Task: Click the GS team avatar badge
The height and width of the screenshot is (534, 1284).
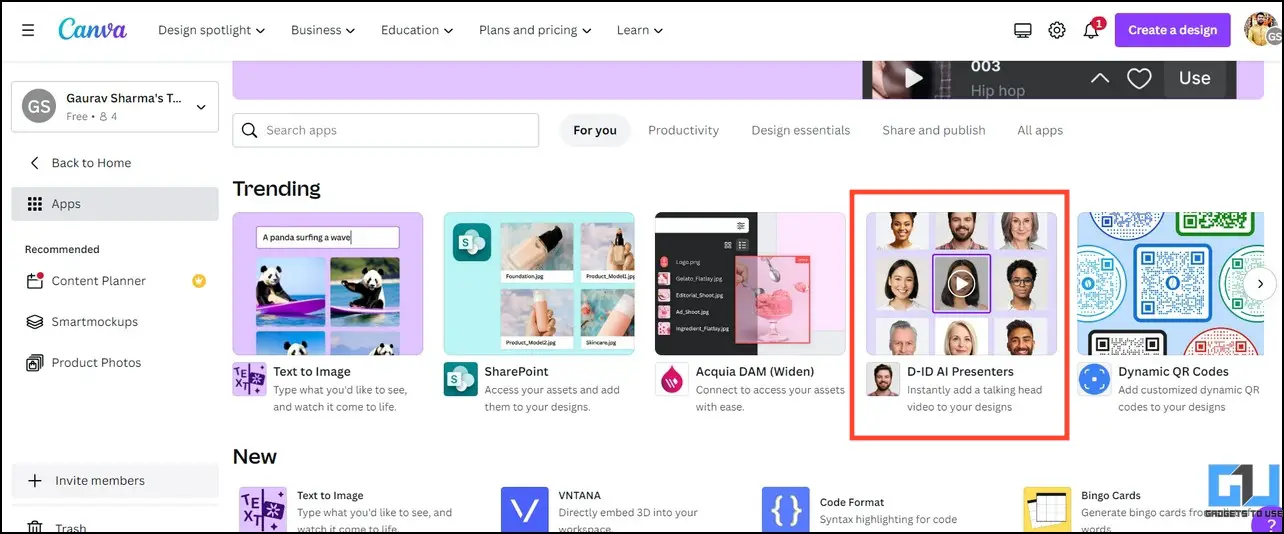Action: click(39, 106)
